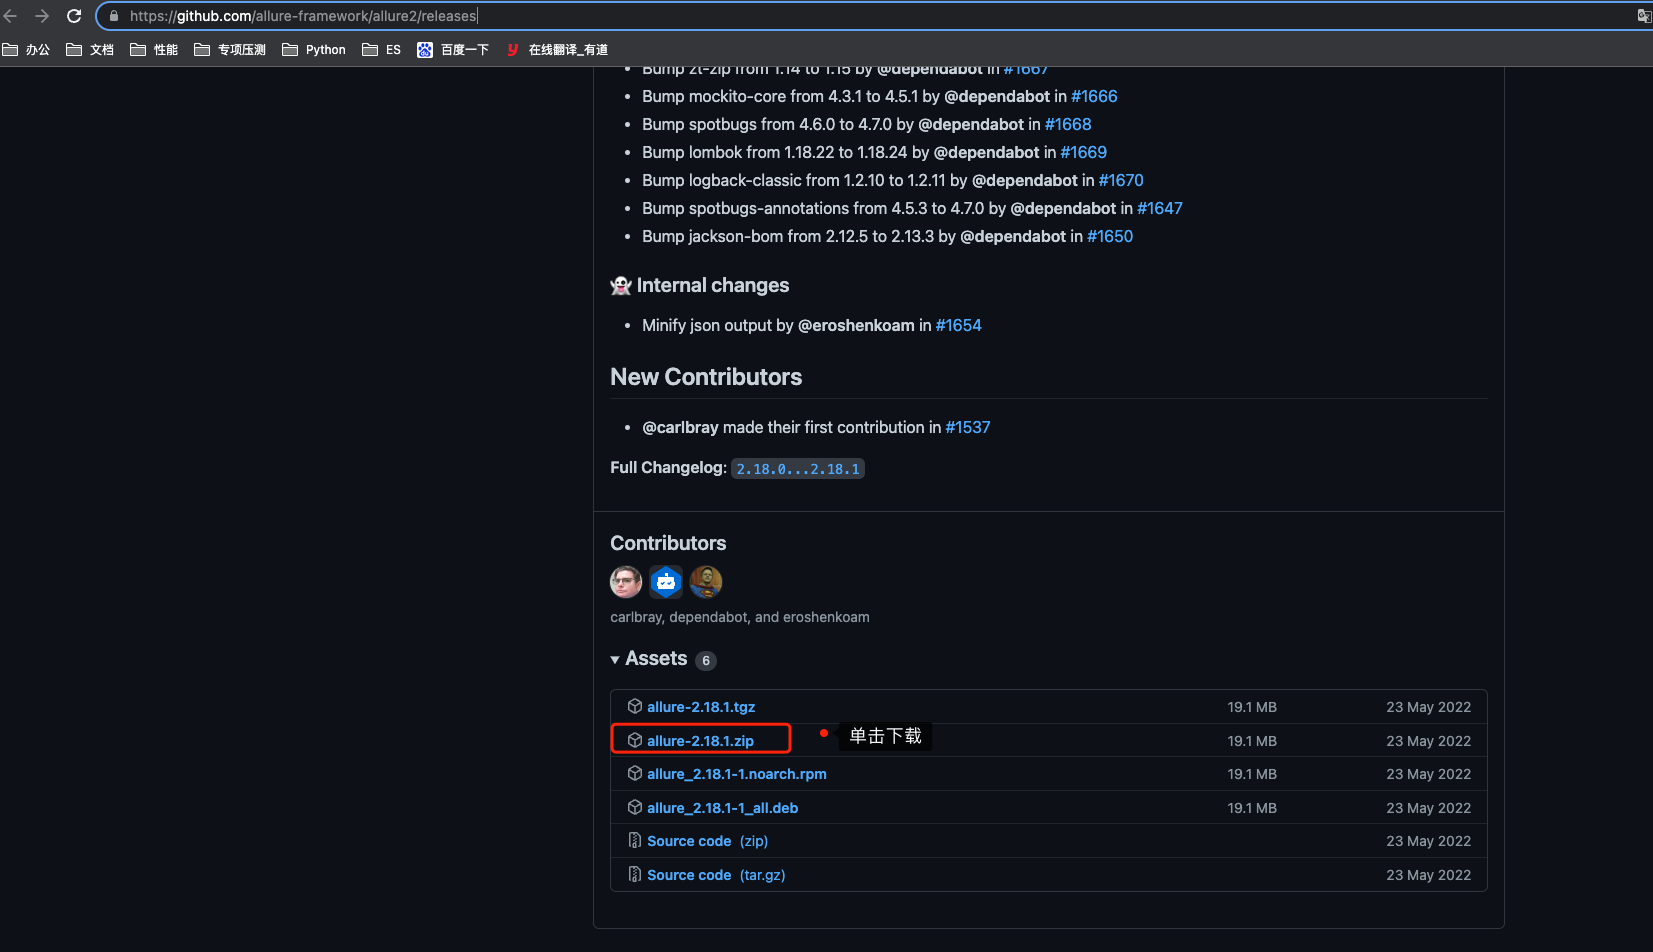
Task: Open the 办公 bookmark folder
Action: coord(26,50)
